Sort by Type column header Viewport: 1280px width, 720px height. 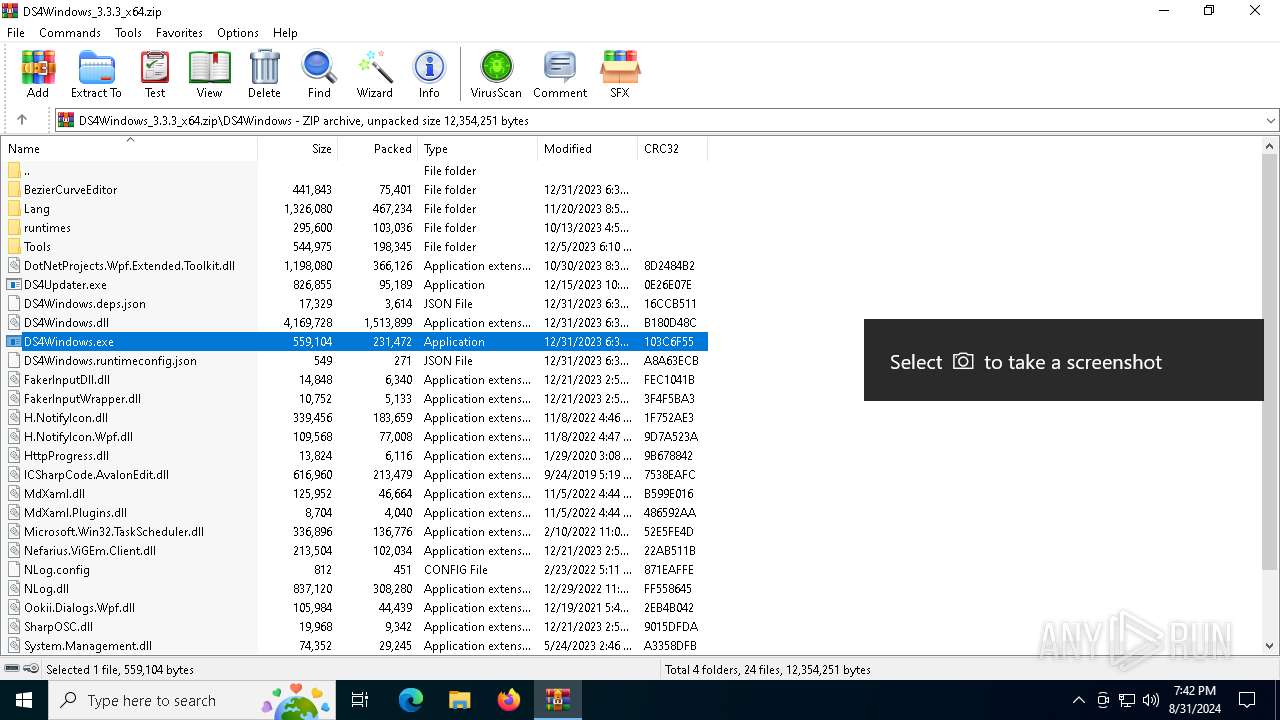[x=478, y=149]
